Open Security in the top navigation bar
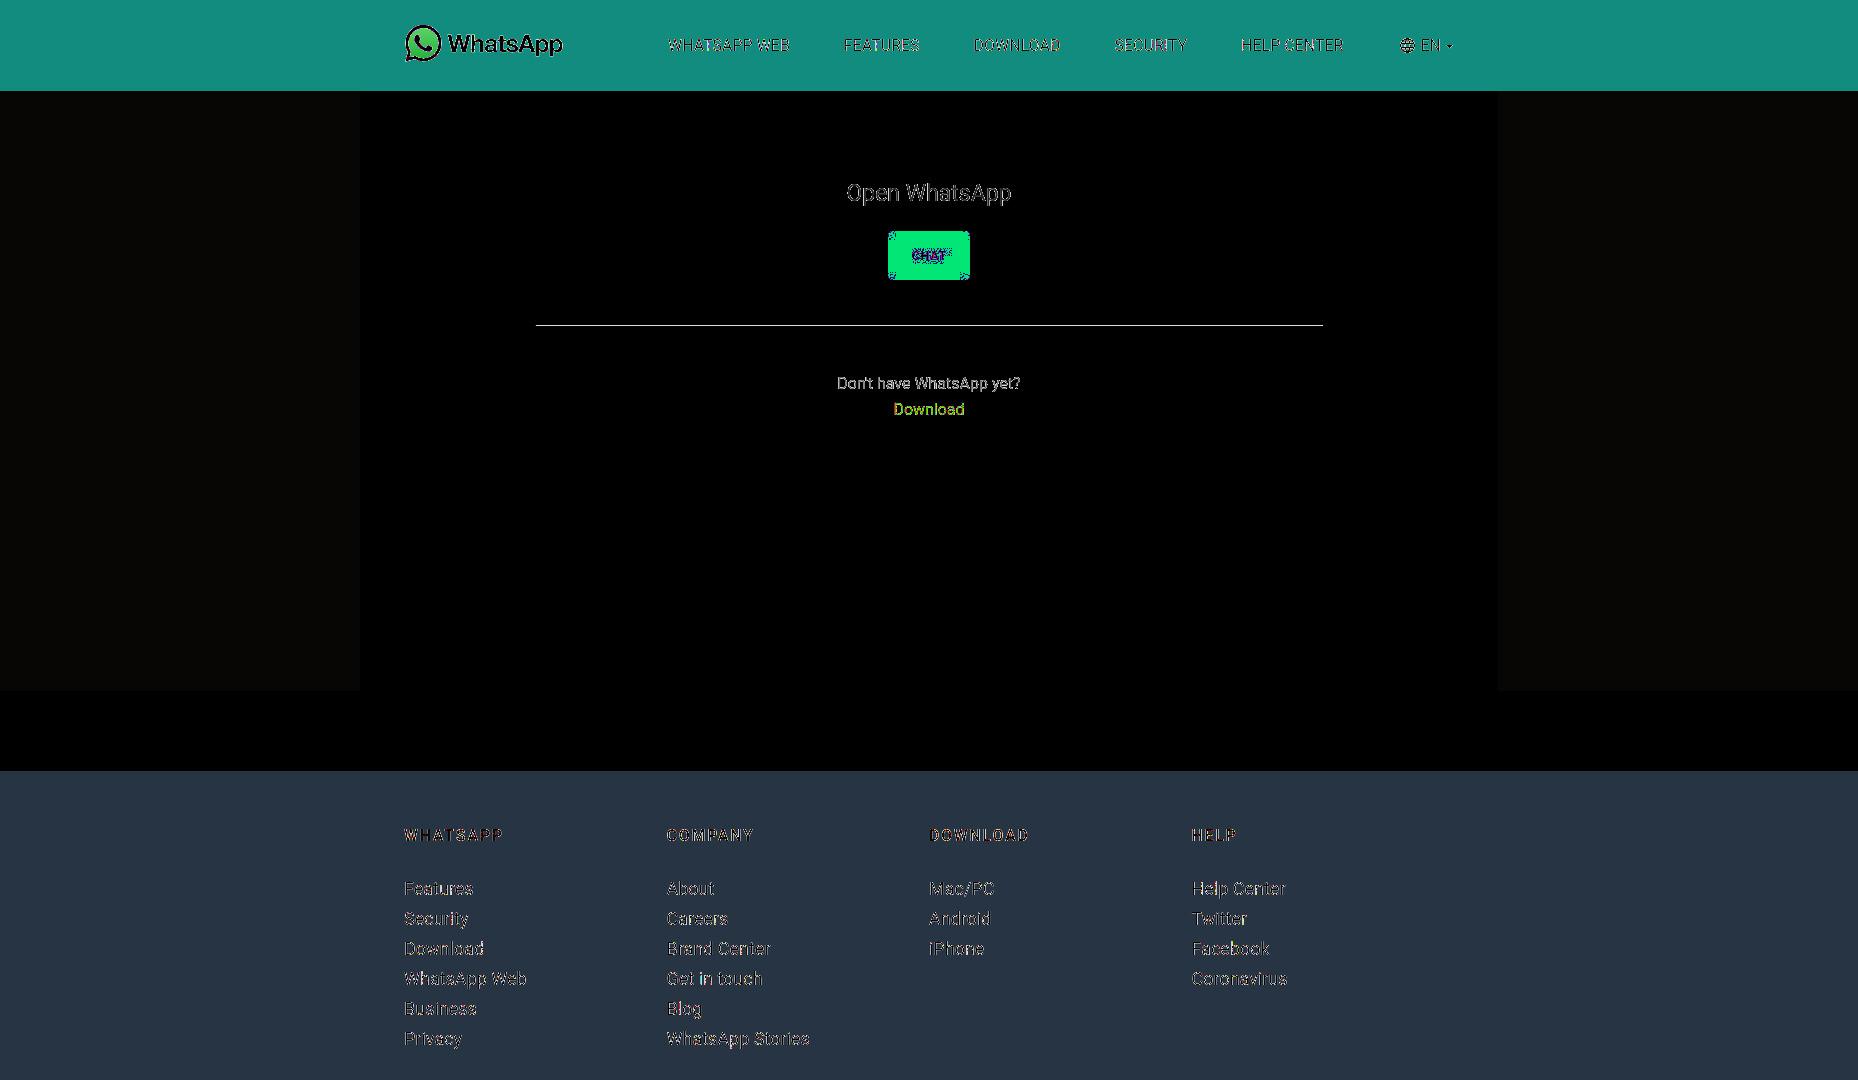The width and height of the screenshot is (1858, 1080). [1150, 45]
